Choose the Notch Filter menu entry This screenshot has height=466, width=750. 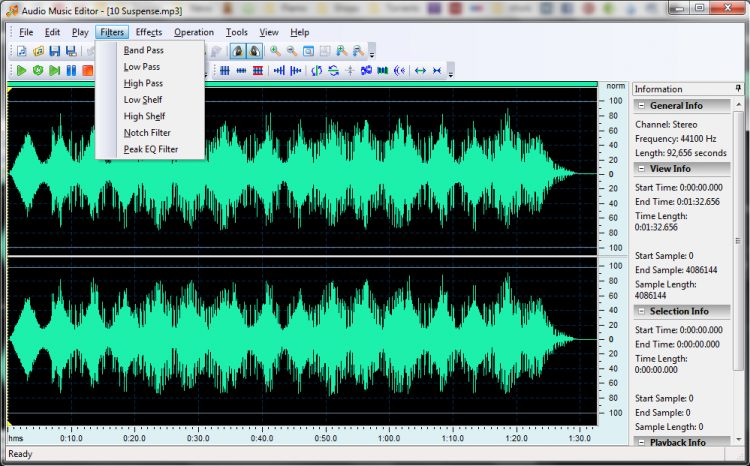pyautogui.click(x=147, y=132)
